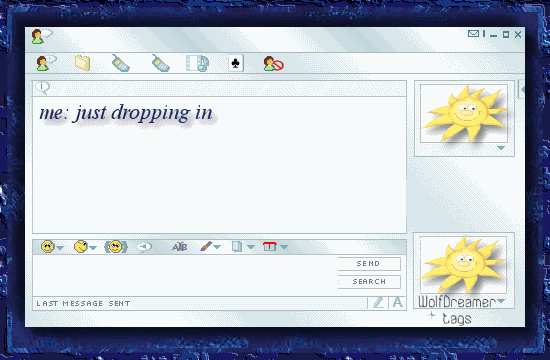Block the contact with red prohibited icon
Image resolution: width=550 pixels, height=360 pixels.
tap(274, 64)
